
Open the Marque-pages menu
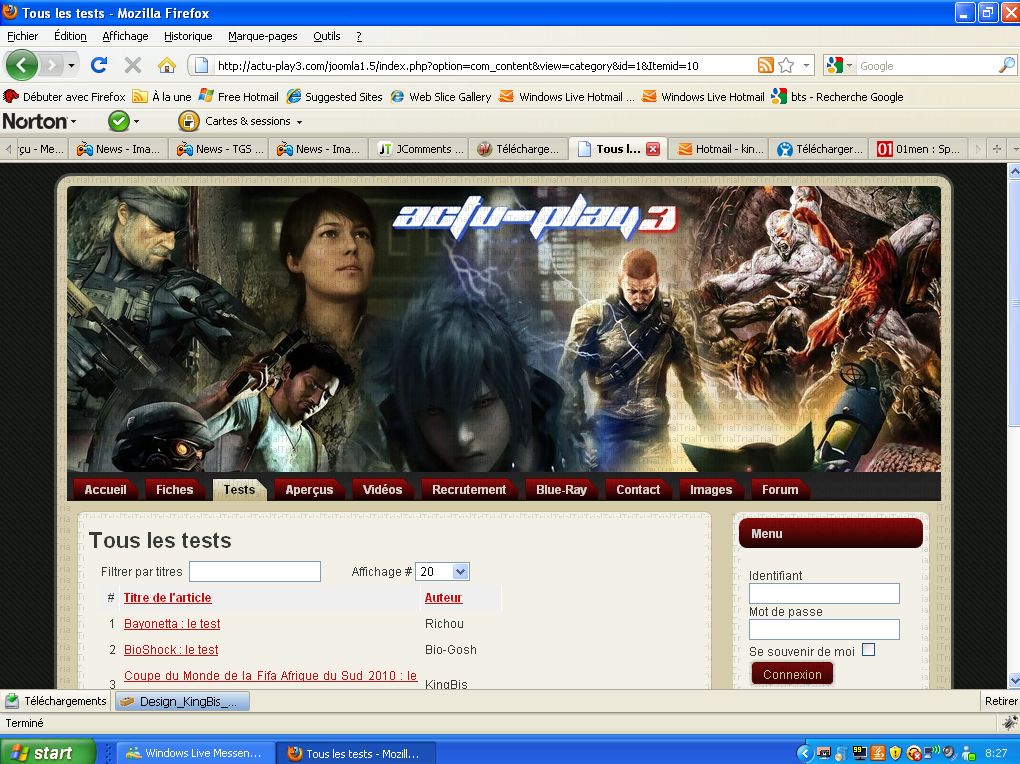[263, 36]
